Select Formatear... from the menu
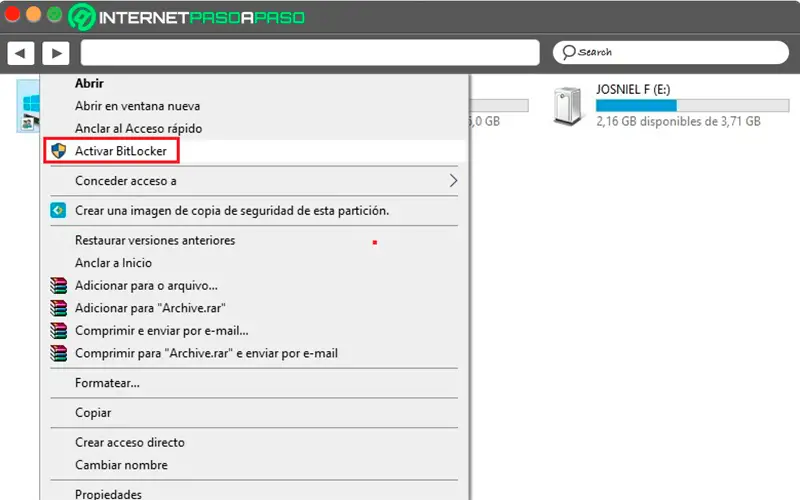The height and width of the screenshot is (500, 800). tap(107, 383)
